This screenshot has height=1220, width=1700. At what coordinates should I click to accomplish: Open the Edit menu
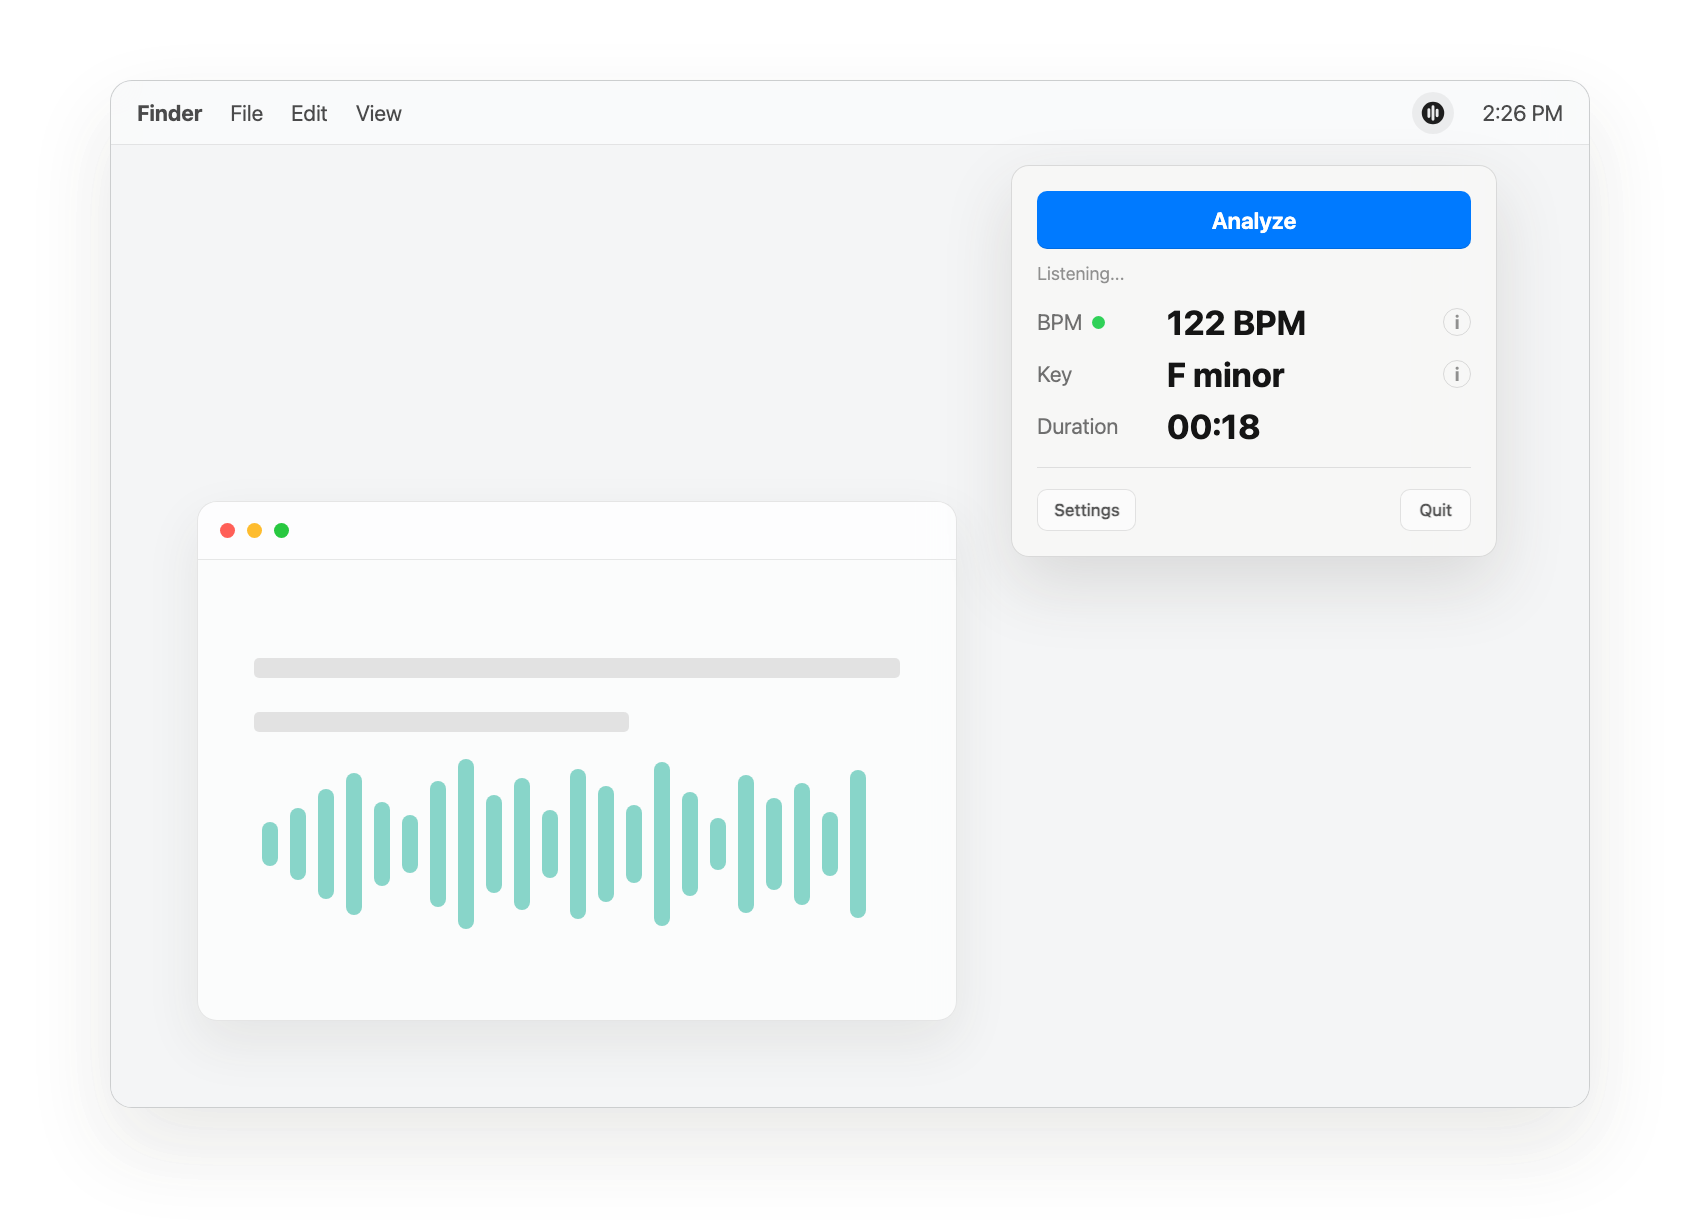coord(309,113)
